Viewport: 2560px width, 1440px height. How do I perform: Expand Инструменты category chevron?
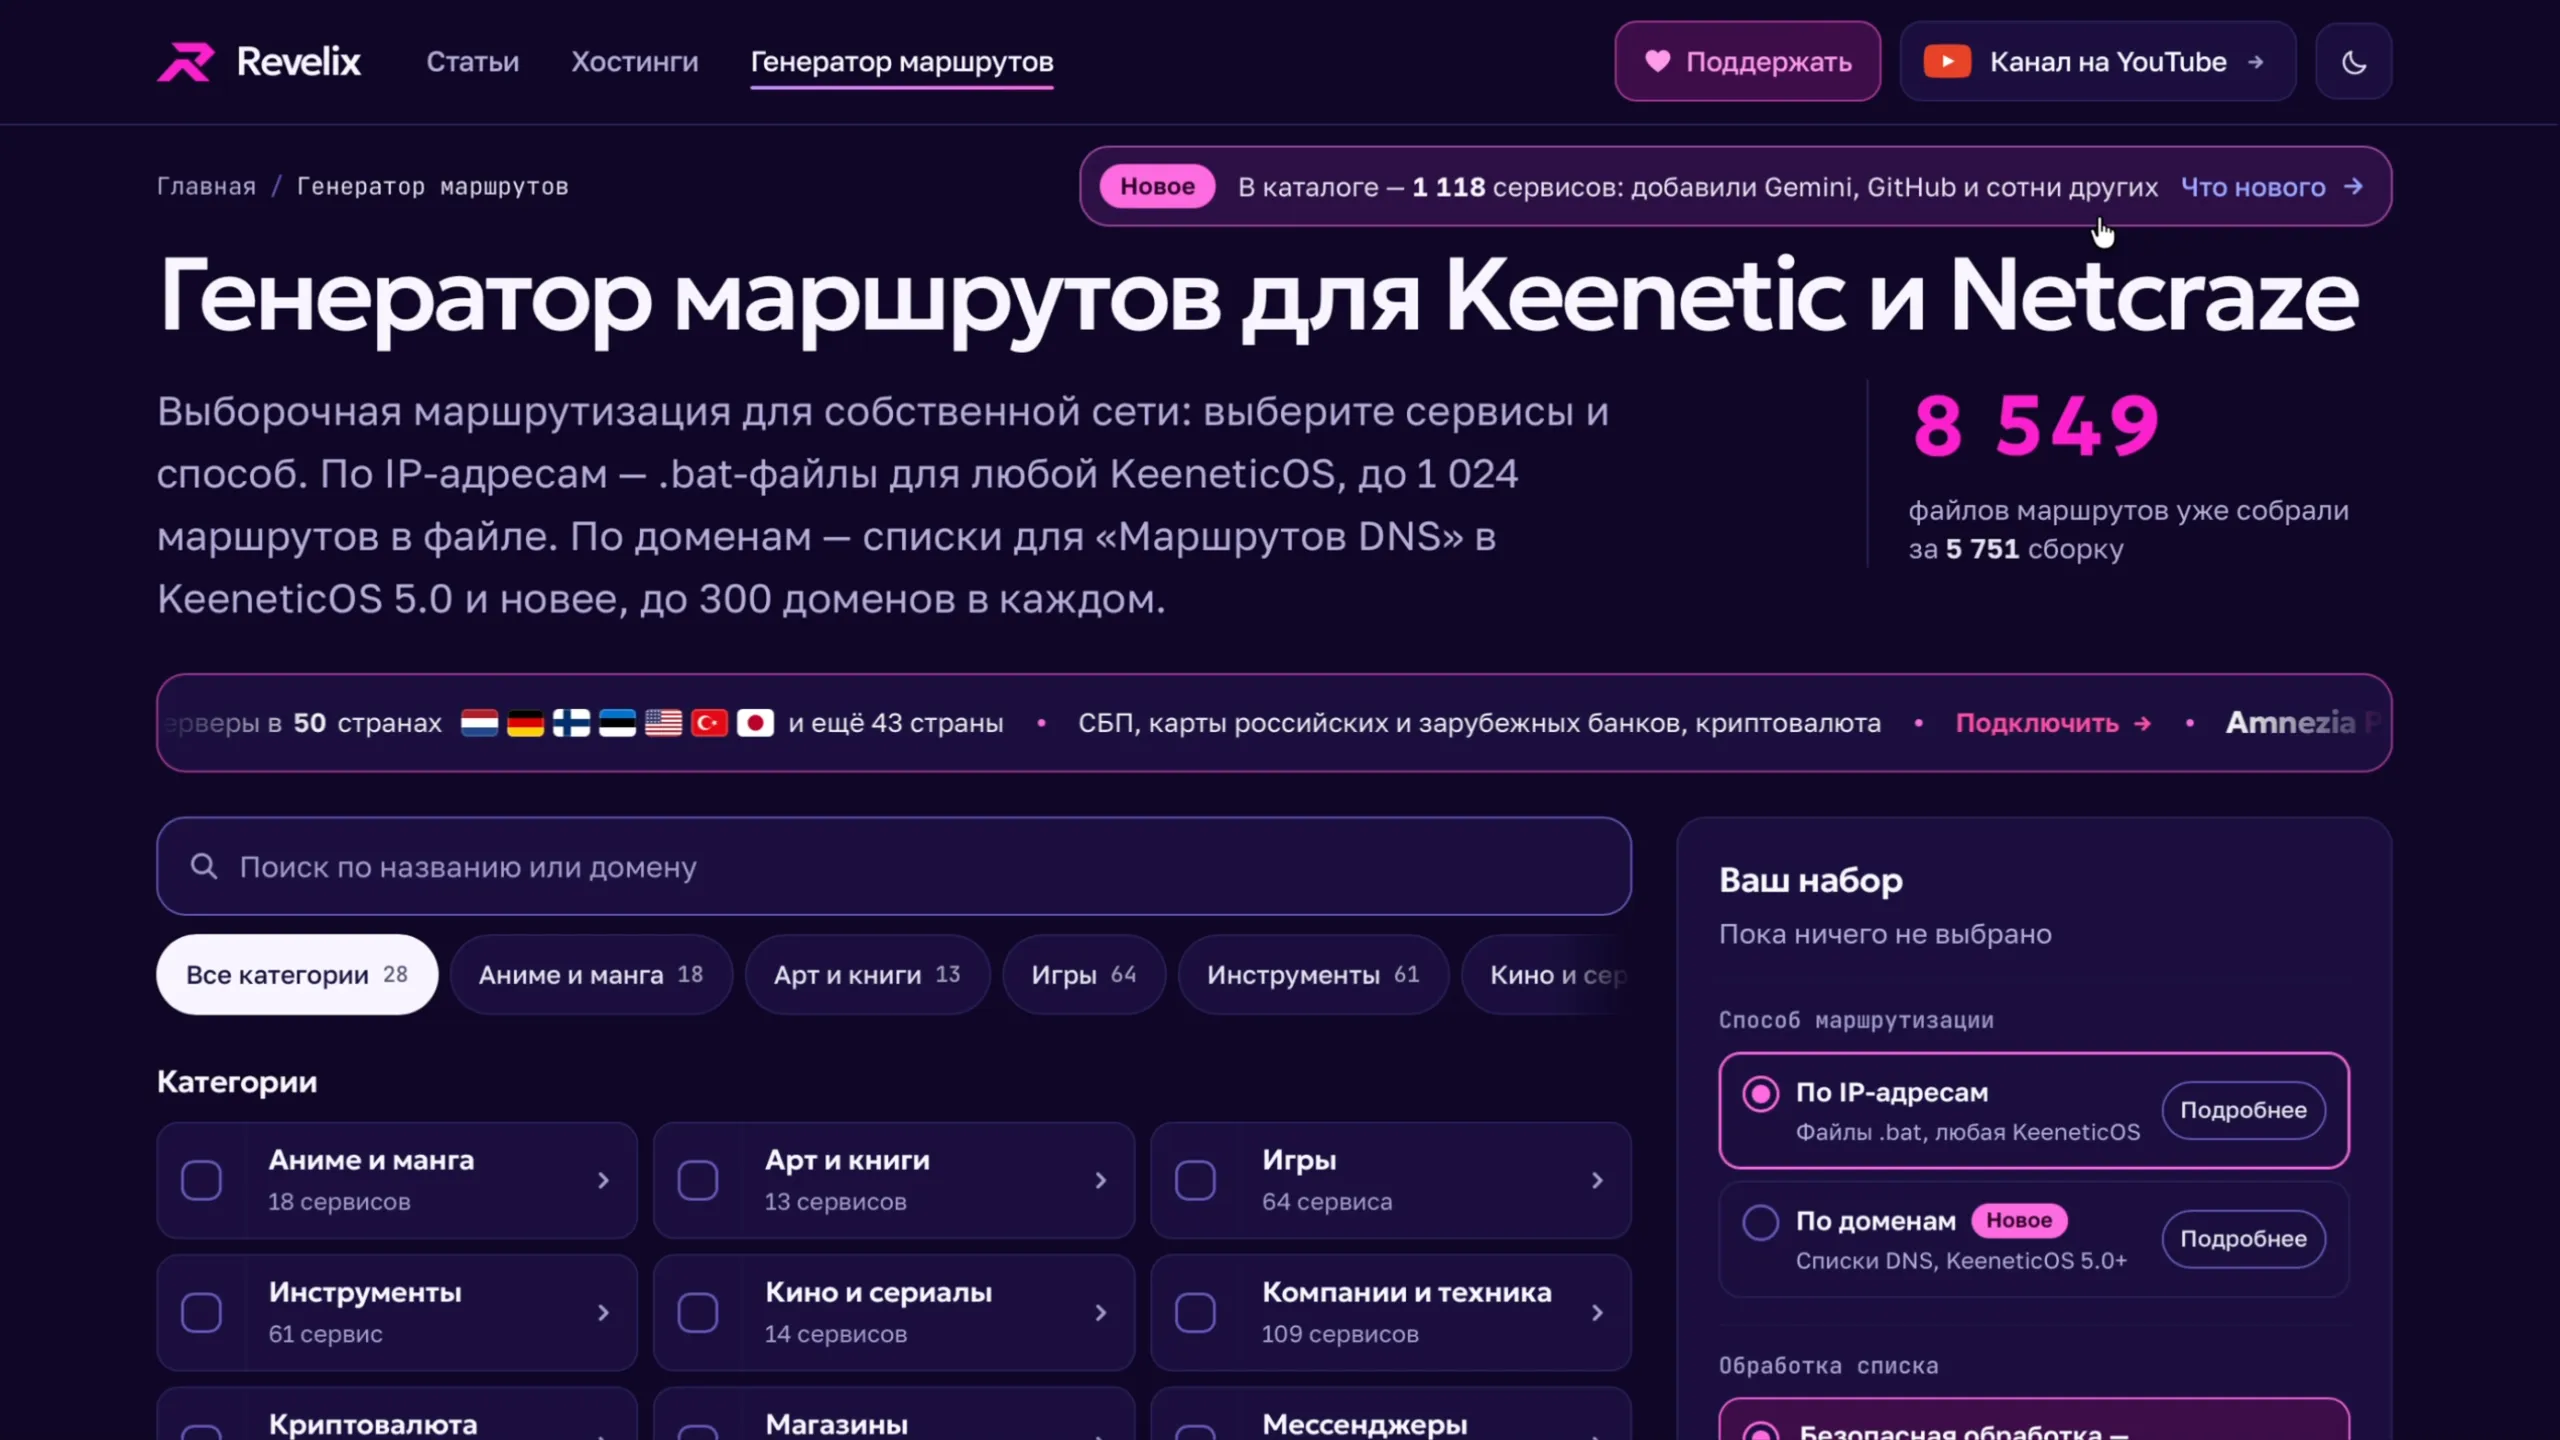[603, 1312]
